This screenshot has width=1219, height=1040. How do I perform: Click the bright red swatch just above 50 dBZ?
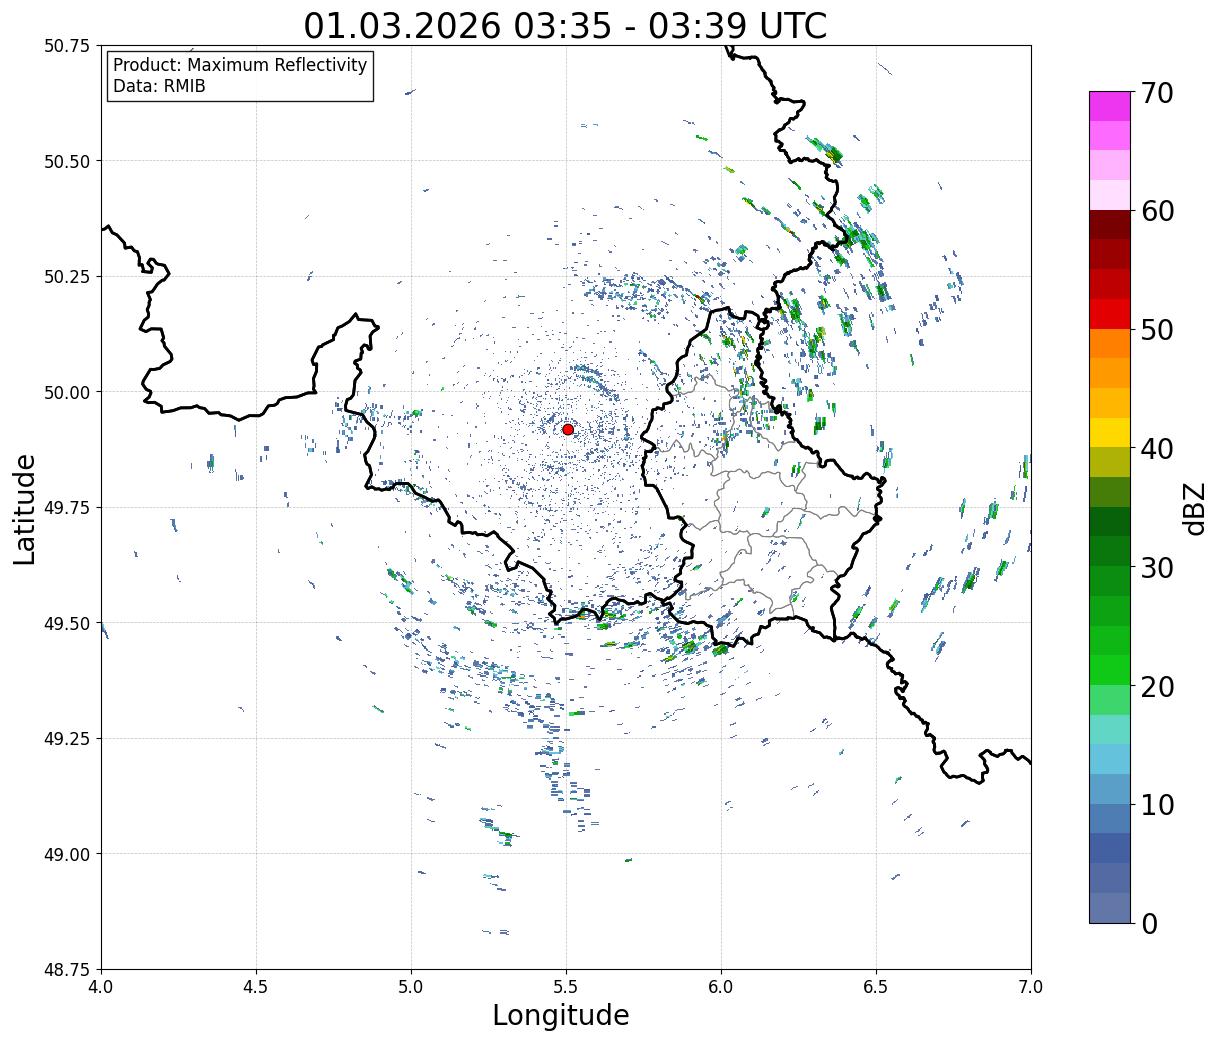point(1110,314)
